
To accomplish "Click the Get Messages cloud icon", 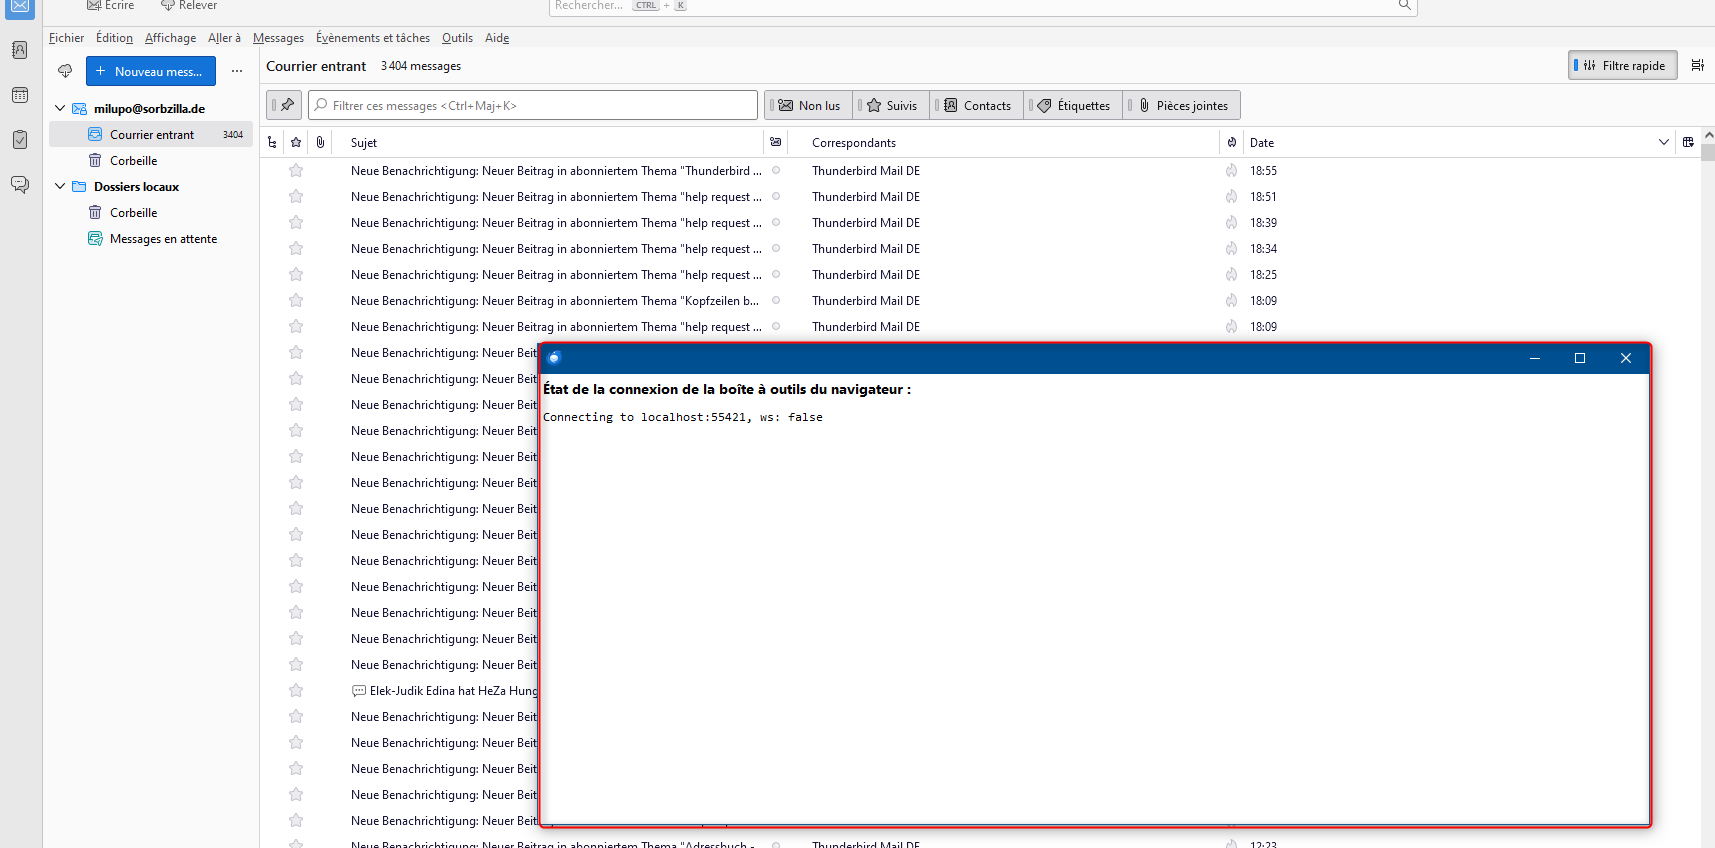I will click(65, 71).
